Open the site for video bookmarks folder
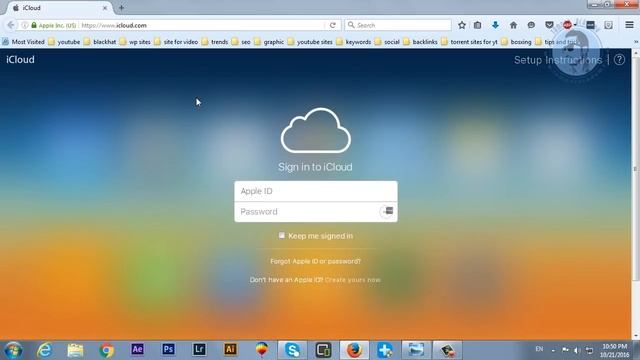Screen dimensions: 640x360 (x=176, y=42)
